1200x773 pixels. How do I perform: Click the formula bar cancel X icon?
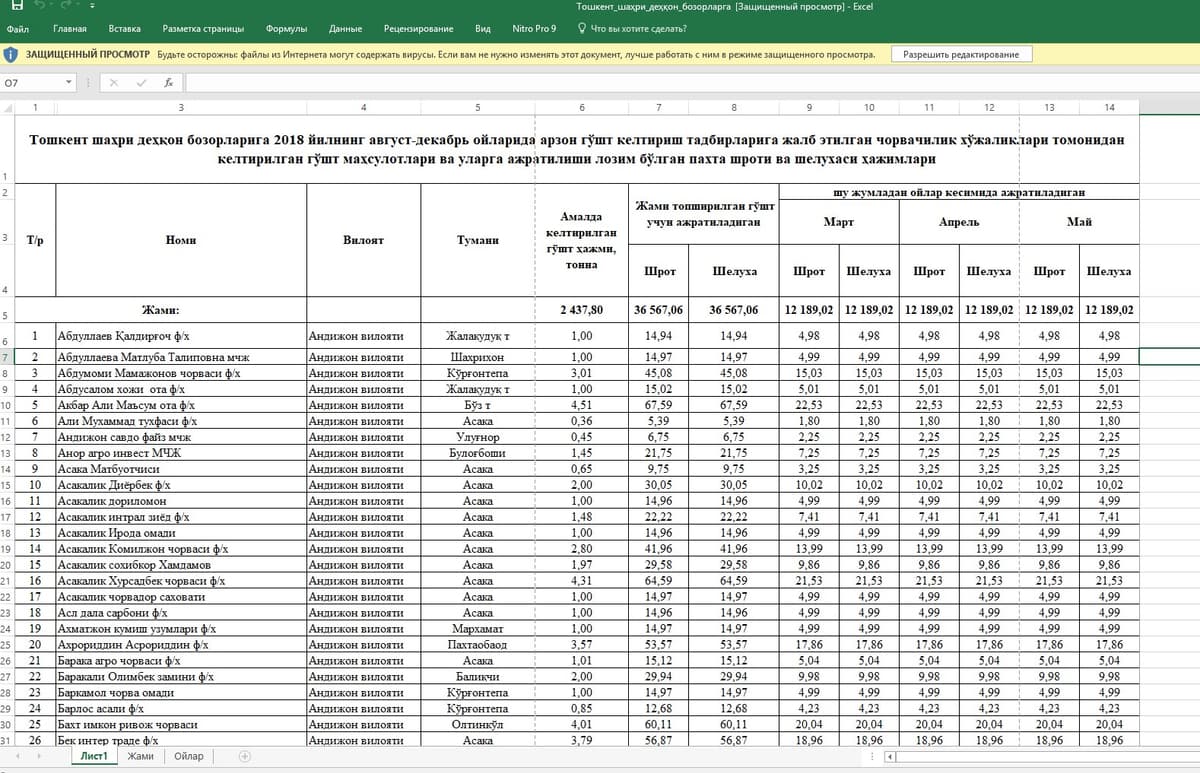[115, 83]
